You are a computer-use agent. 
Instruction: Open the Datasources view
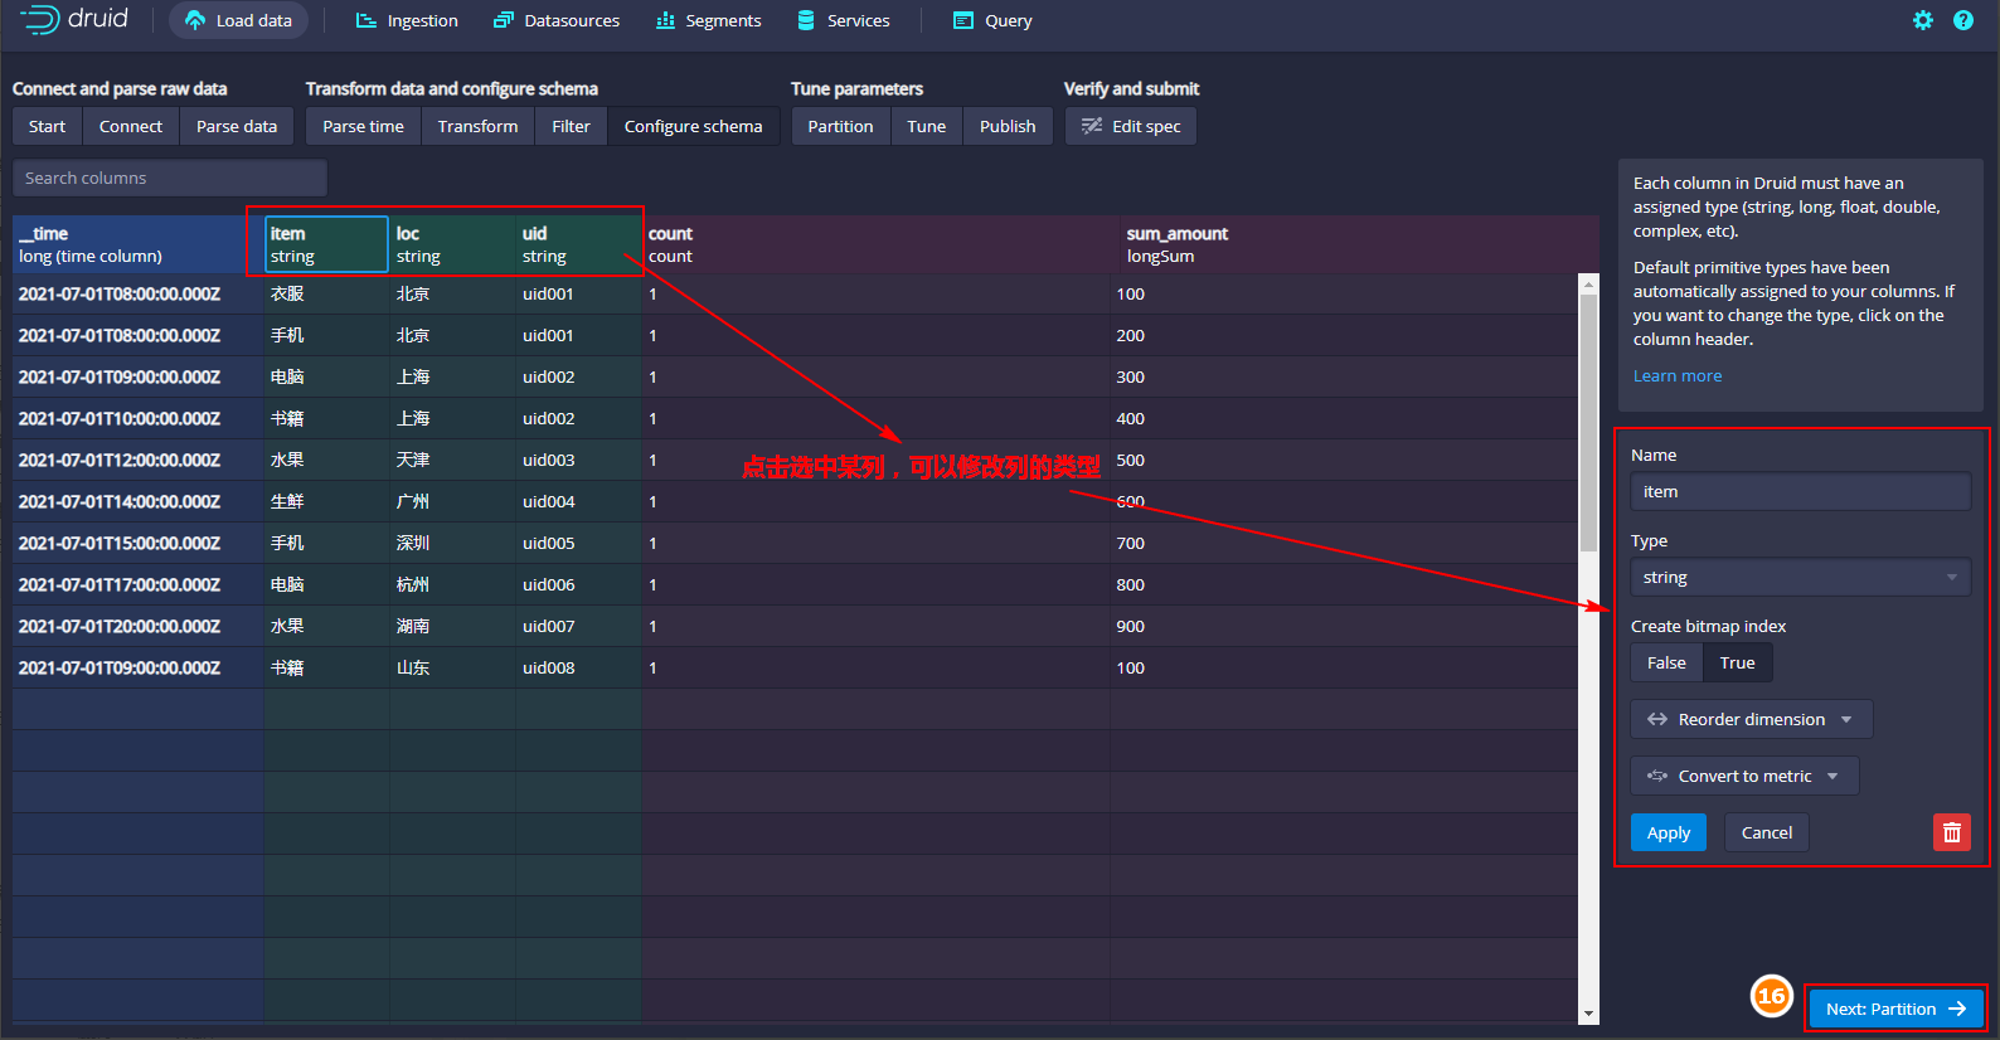pos(557,20)
